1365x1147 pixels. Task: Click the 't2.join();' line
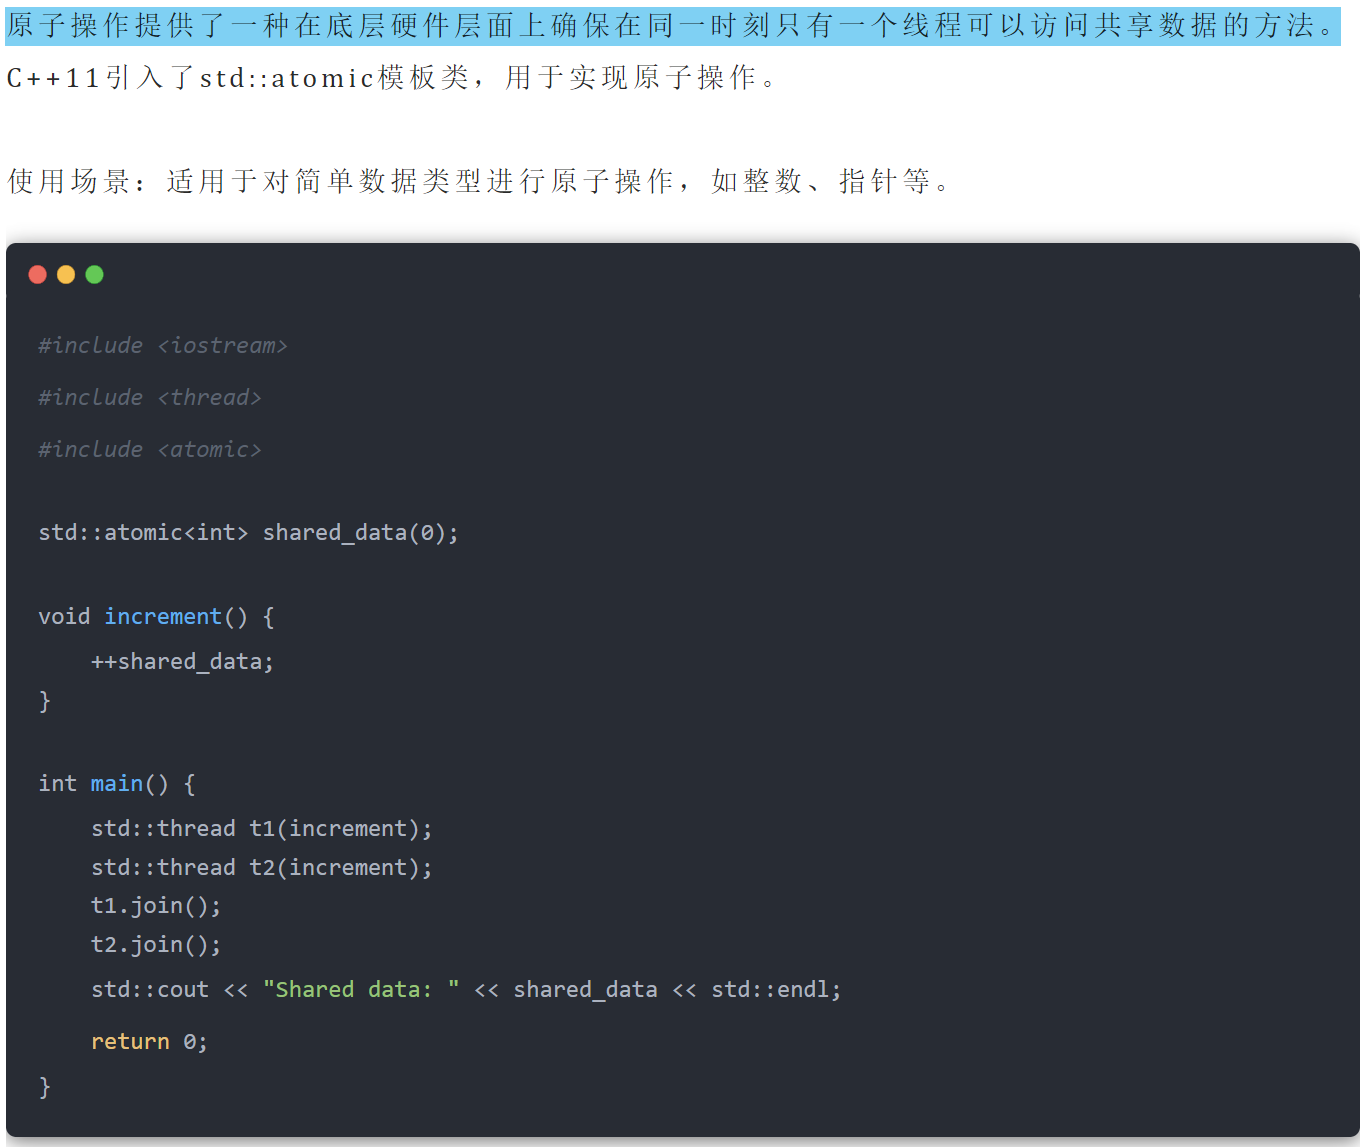(156, 944)
